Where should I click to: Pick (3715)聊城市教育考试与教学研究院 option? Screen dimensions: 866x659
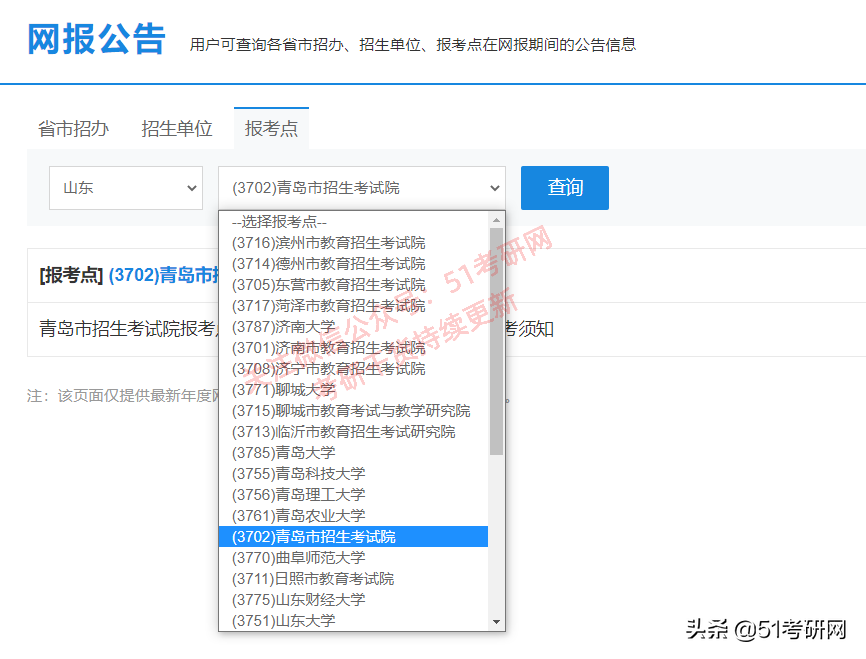pos(353,411)
